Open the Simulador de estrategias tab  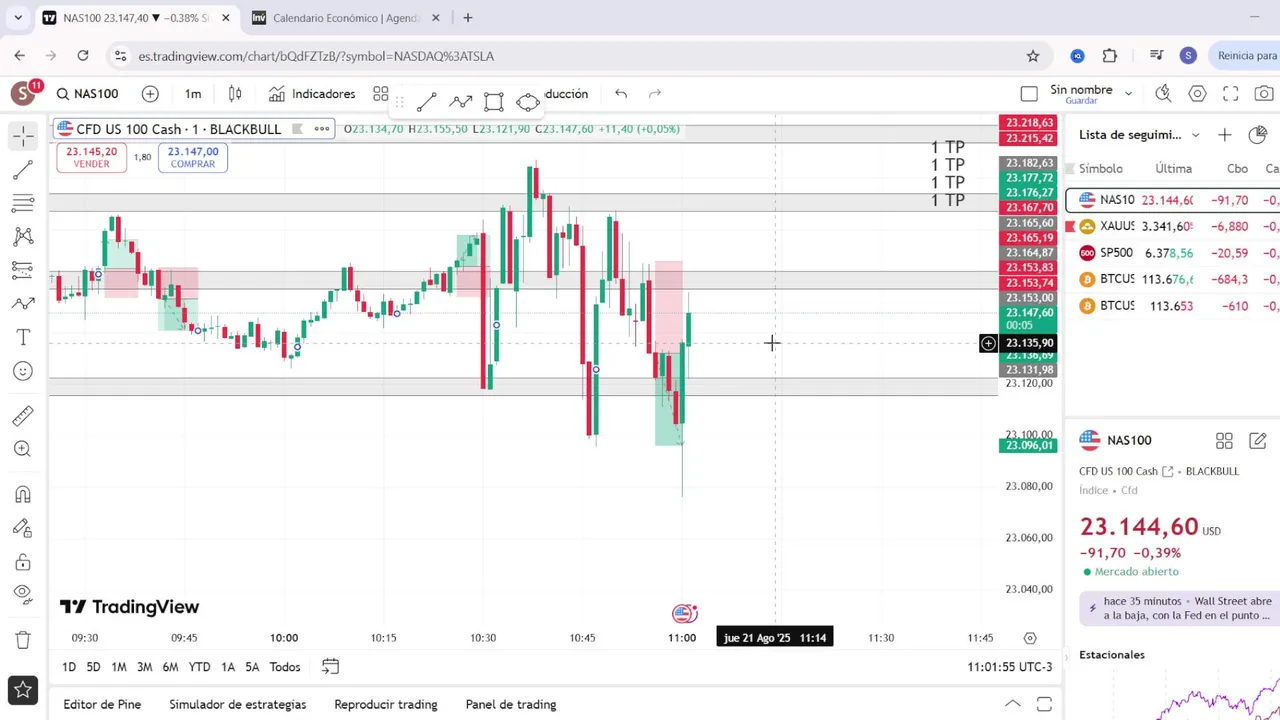(238, 704)
